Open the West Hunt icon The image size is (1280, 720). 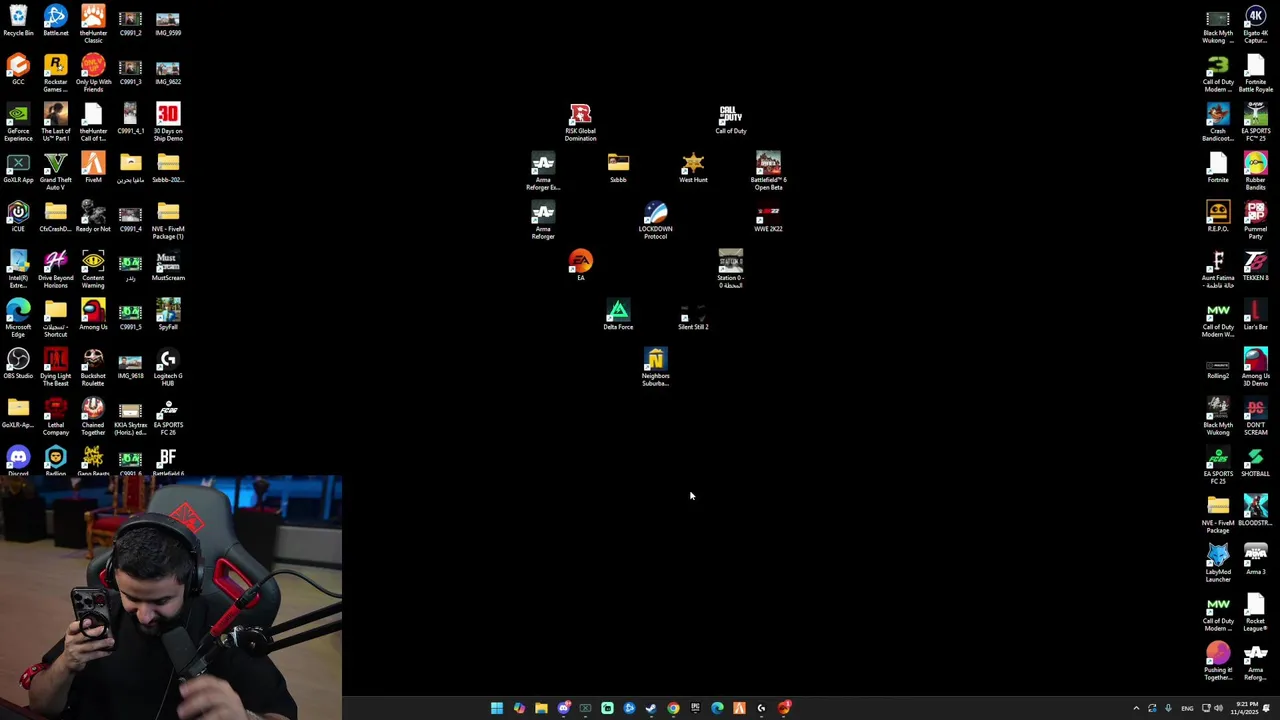(x=693, y=167)
